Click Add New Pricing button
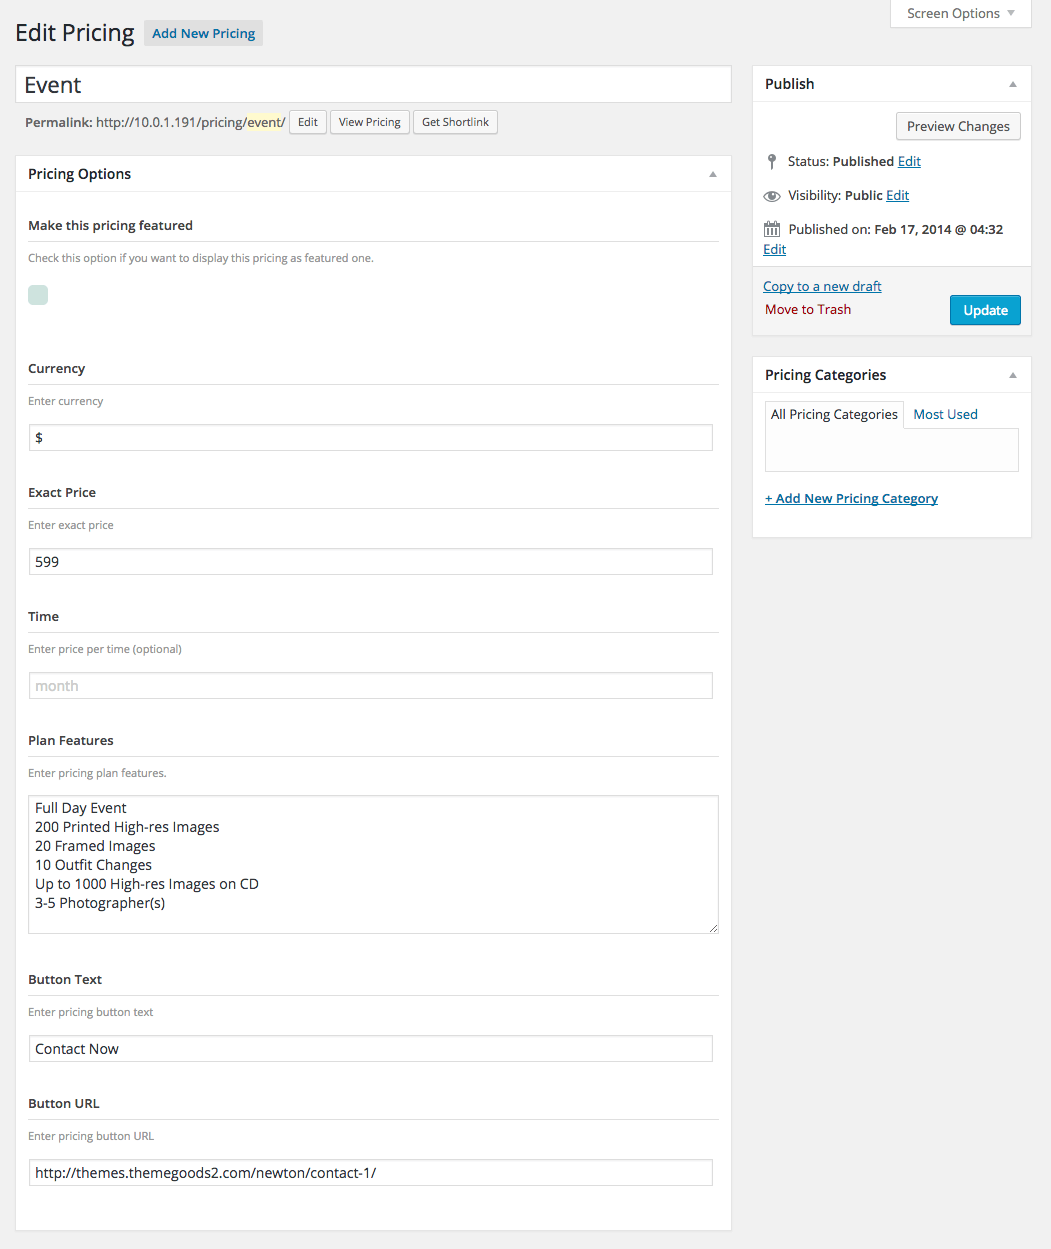 tap(203, 33)
